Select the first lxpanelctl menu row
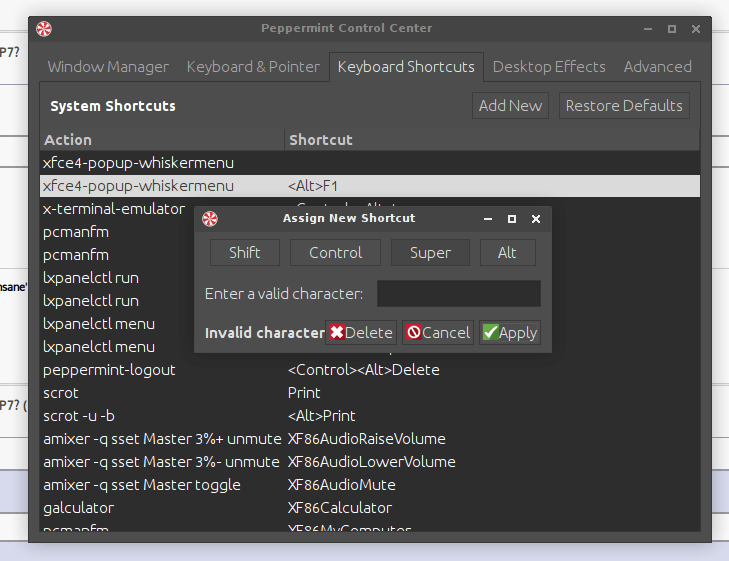The image size is (729, 561). (x=117, y=324)
